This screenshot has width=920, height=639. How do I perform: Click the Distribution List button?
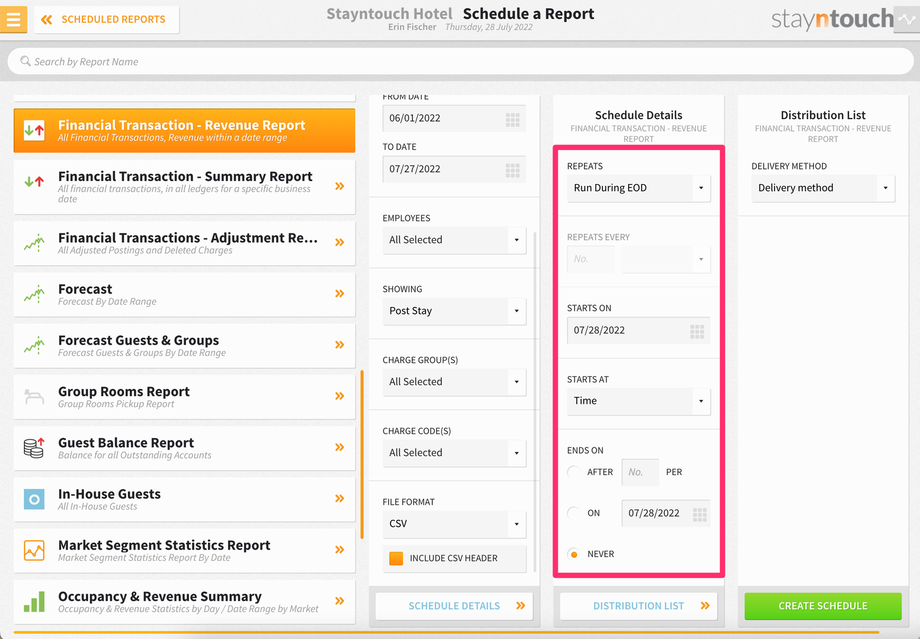tap(638, 606)
